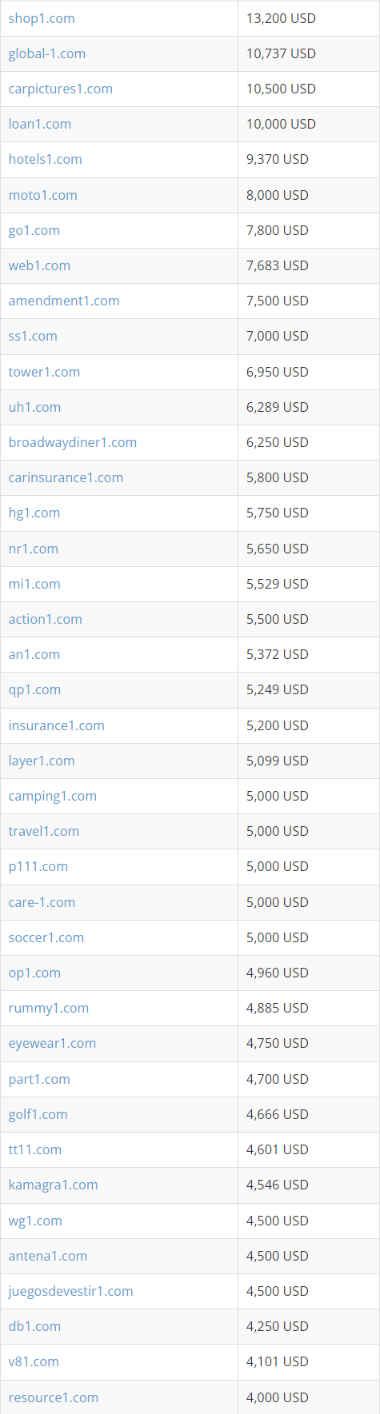Click the v81.com domain link
380x1414 pixels.
coord(34,1362)
